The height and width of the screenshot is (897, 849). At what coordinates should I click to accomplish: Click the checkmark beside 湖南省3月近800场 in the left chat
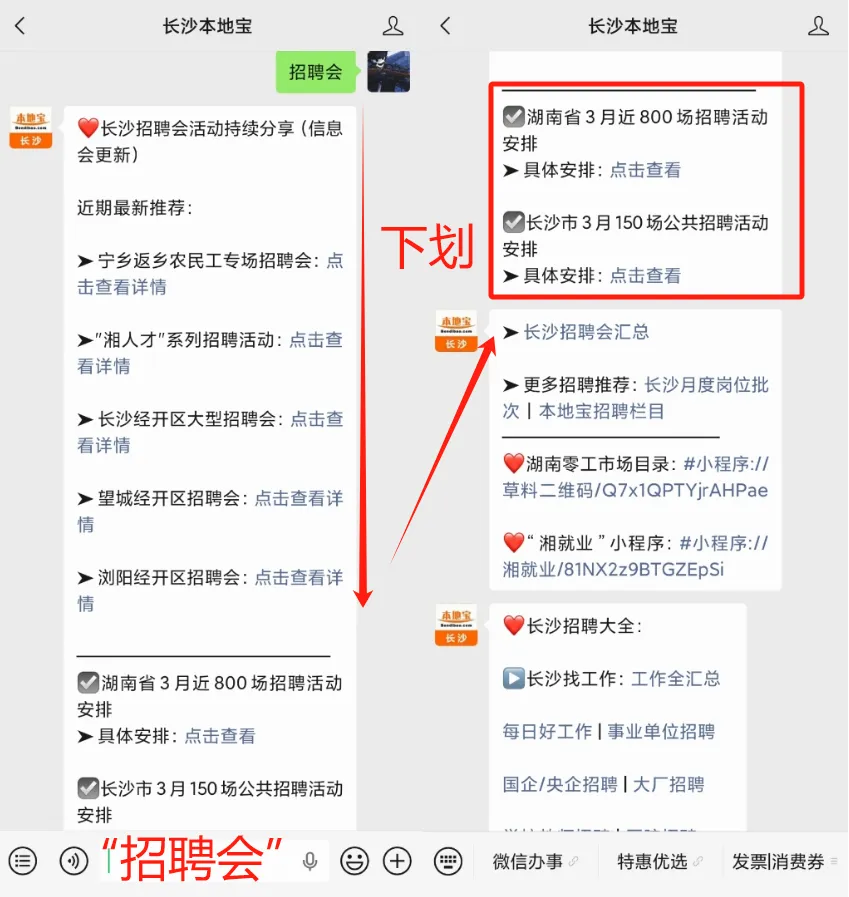coord(88,682)
